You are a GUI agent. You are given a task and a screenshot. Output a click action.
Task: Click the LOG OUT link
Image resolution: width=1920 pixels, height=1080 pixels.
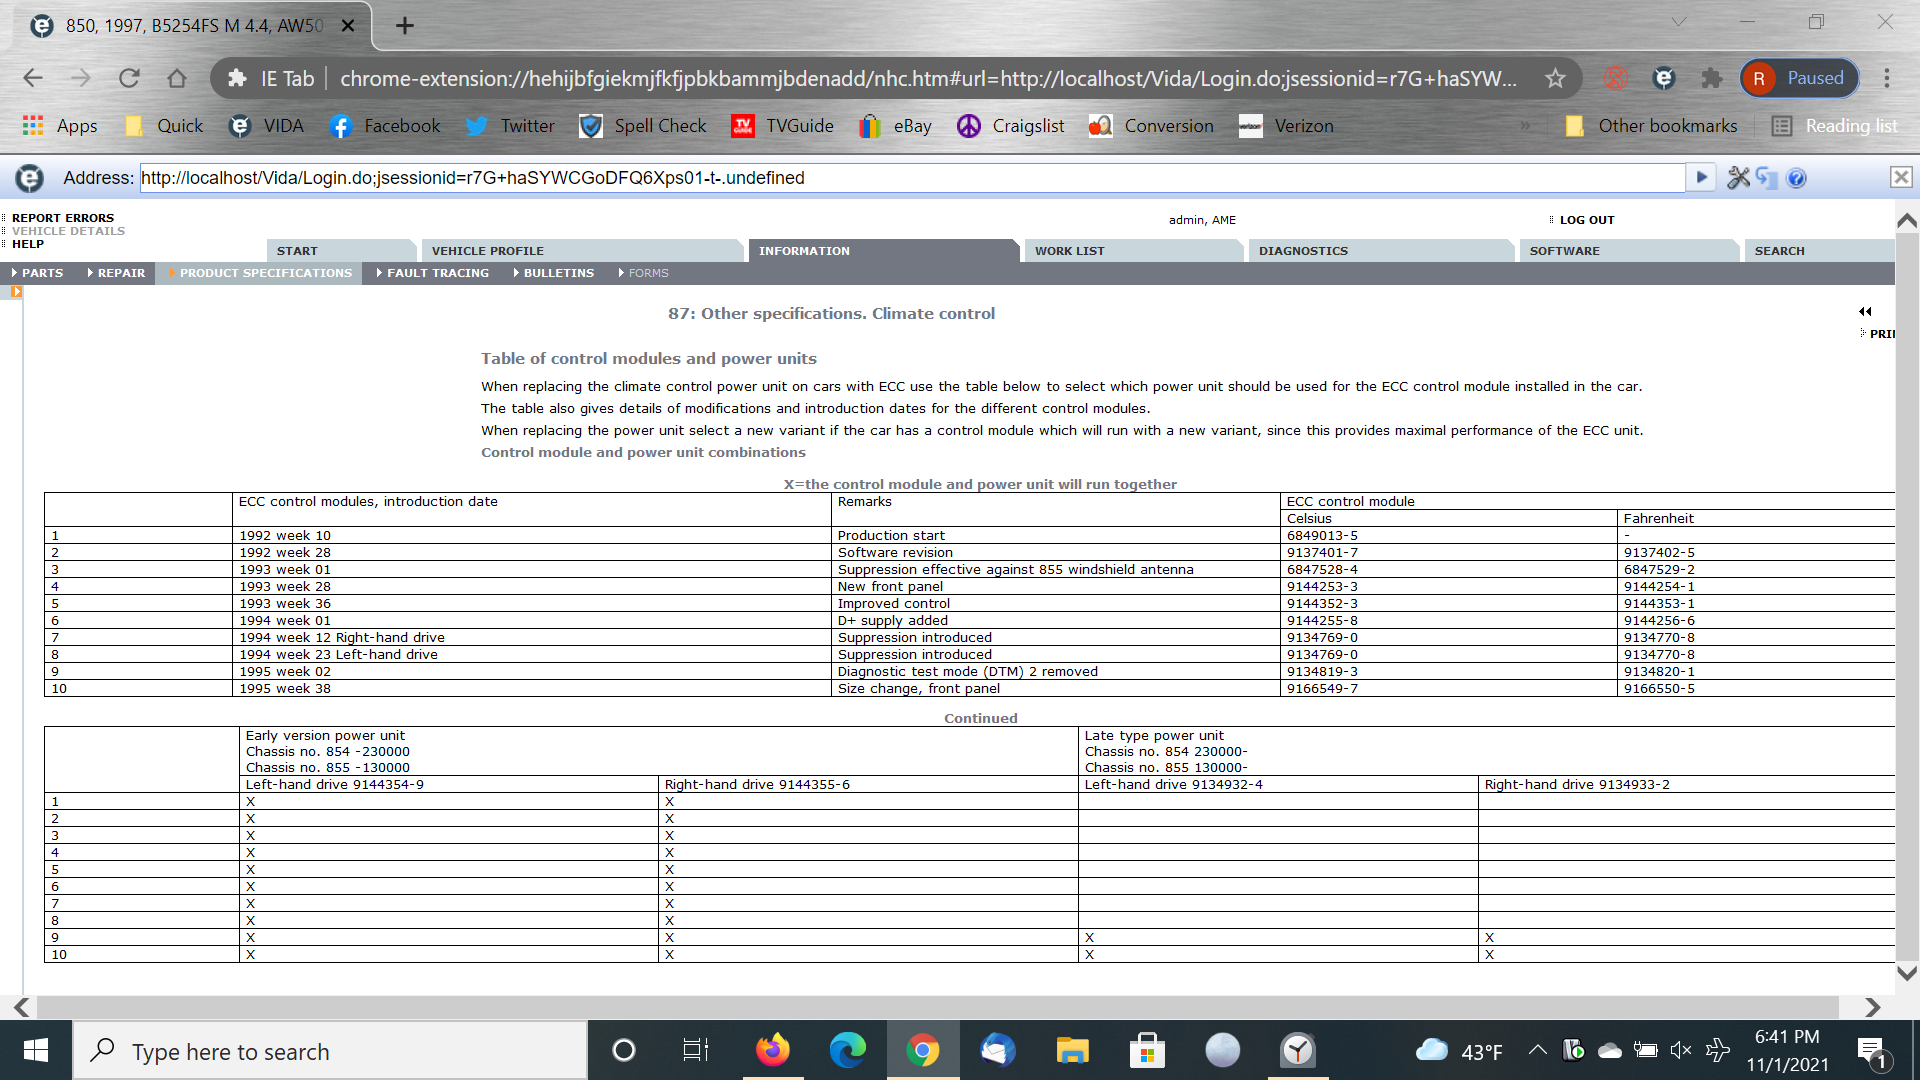click(1586, 220)
